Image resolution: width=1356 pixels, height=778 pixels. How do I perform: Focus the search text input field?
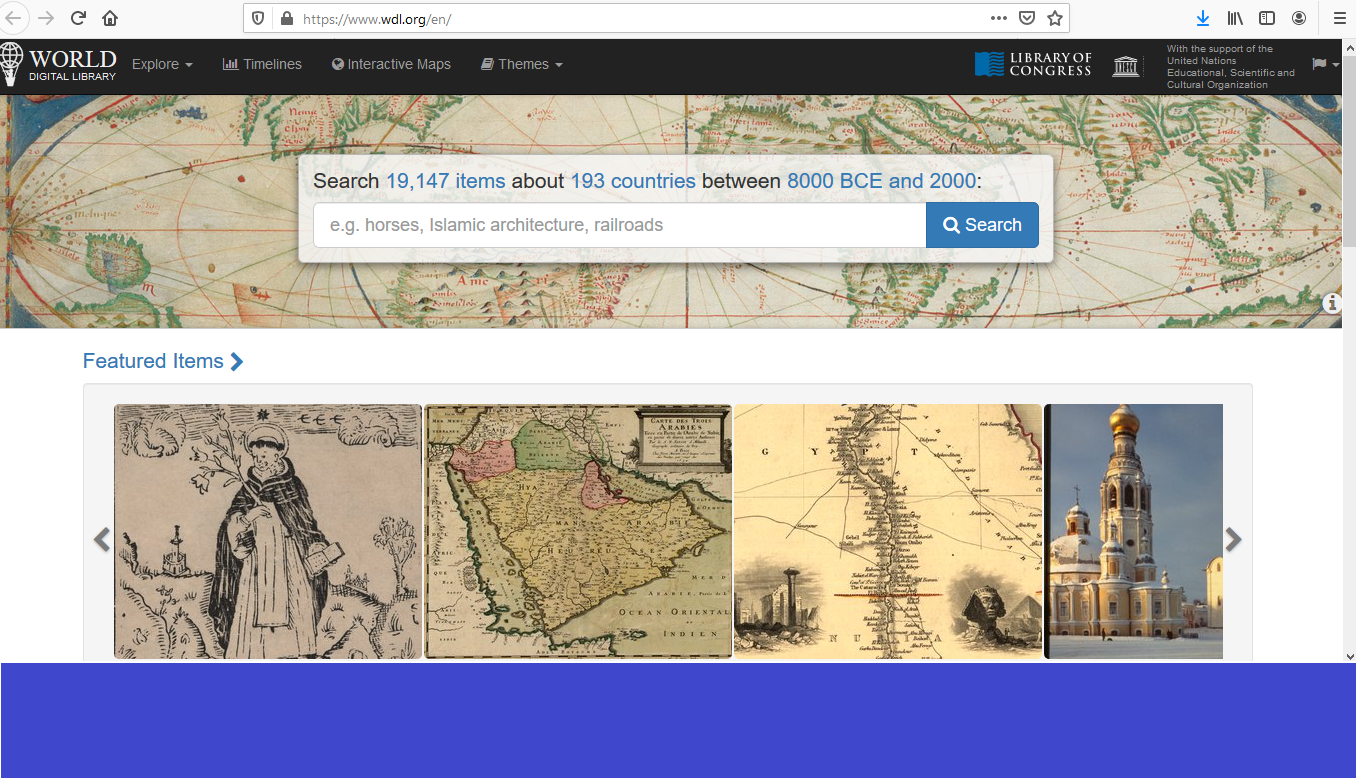pyautogui.click(x=620, y=225)
